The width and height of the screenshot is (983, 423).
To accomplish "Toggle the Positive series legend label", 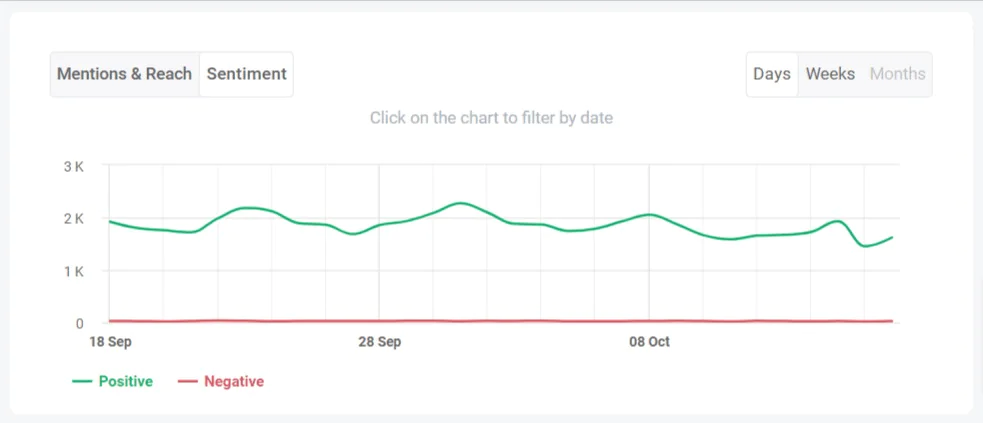I will [125, 381].
